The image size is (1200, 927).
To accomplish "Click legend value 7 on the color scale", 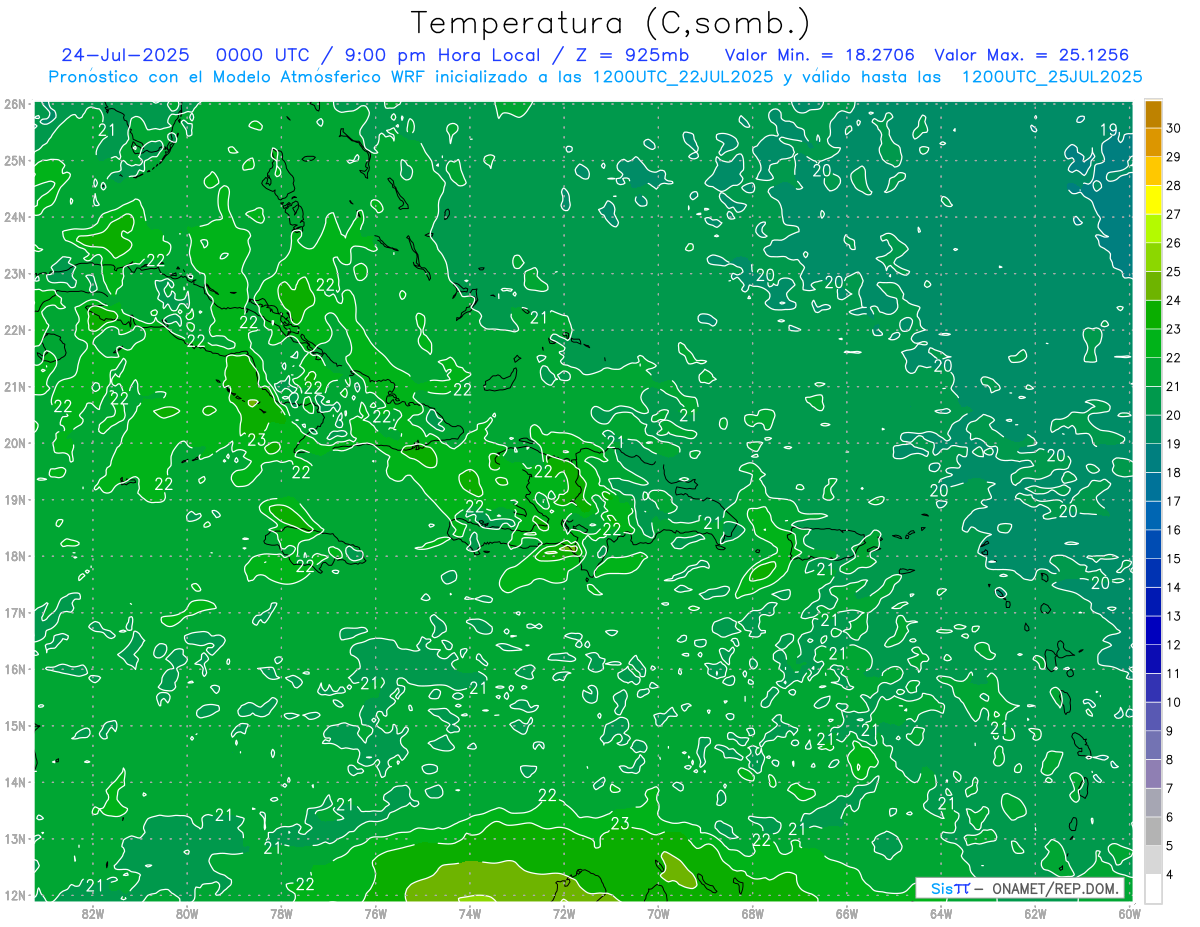I will 1170,788.
